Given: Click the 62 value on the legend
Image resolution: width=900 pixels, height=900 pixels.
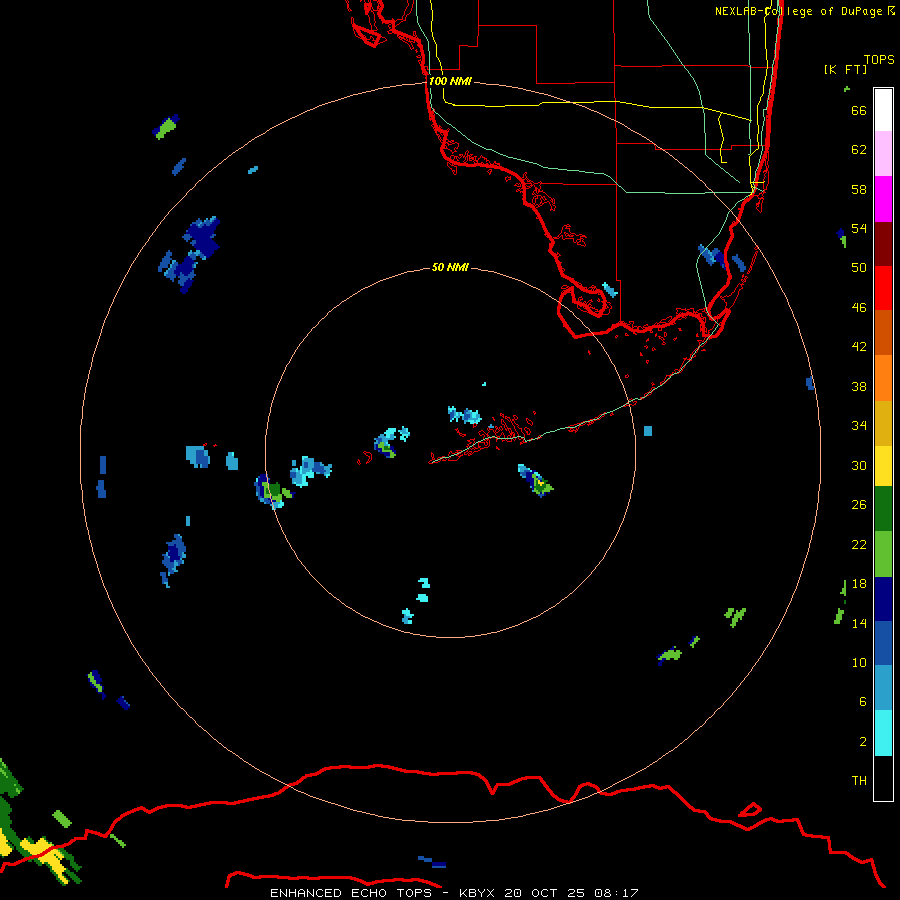Looking at the screenshot, I should tap(859, 150).
